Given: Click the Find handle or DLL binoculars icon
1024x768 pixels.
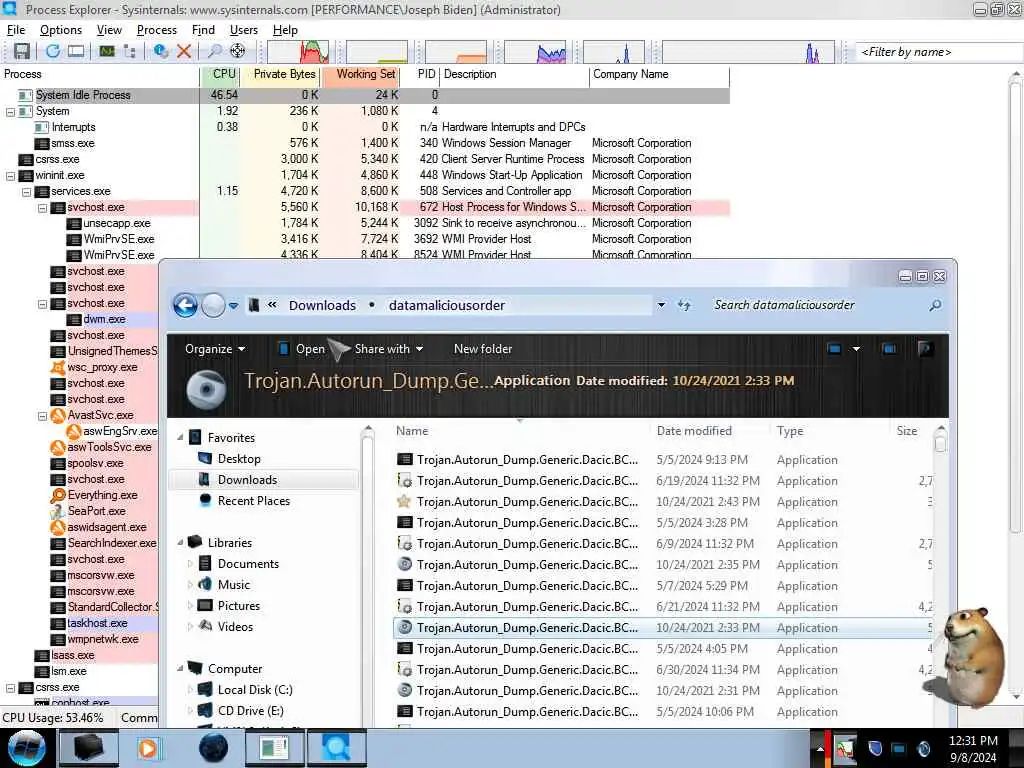Looking at the screenshot, I should [214, 51].
